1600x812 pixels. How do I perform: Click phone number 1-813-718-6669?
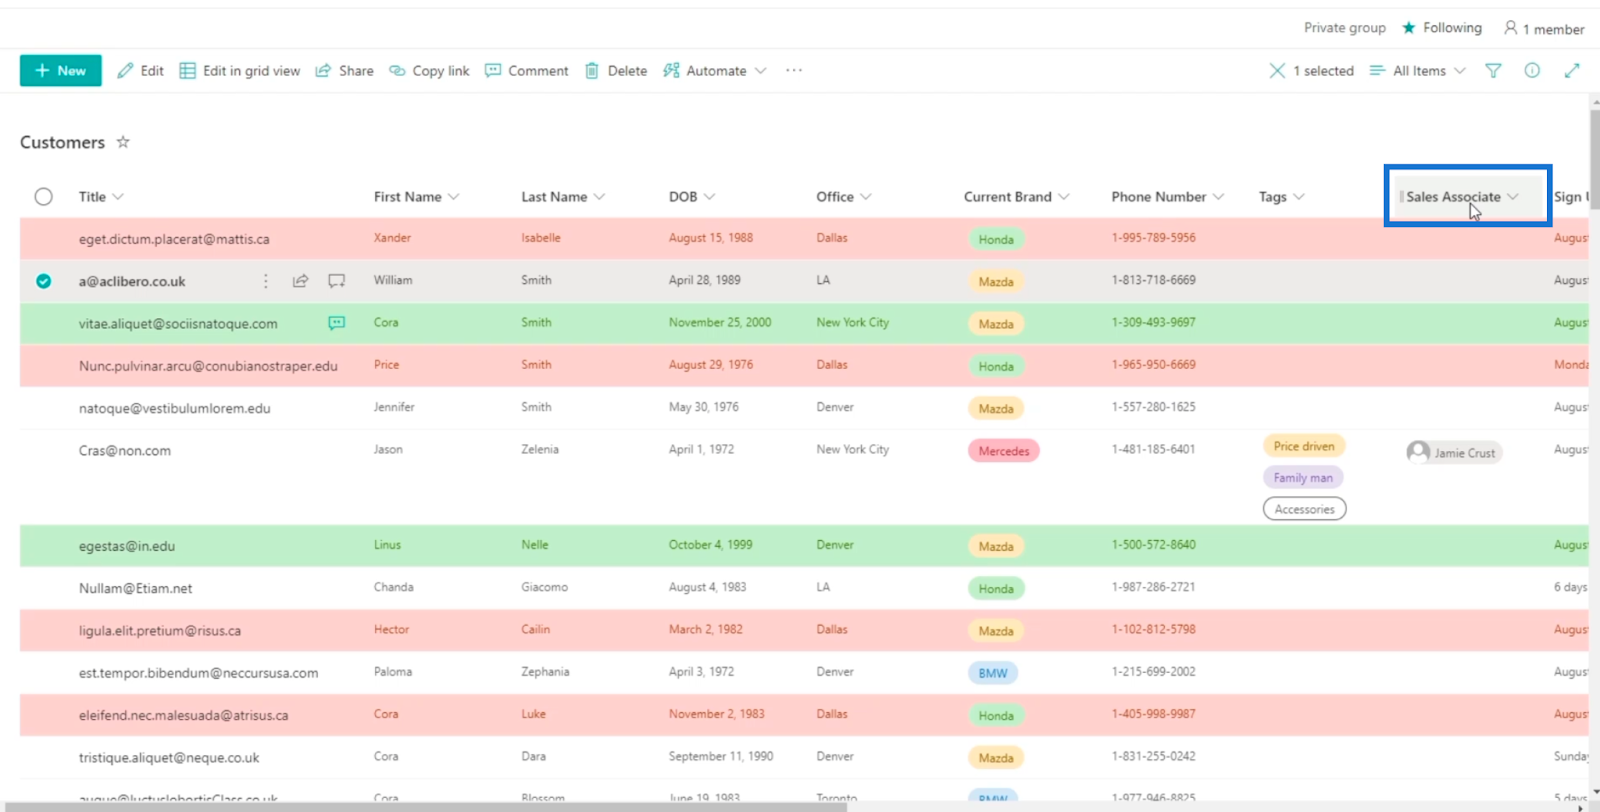click(x=1153, y=280)
